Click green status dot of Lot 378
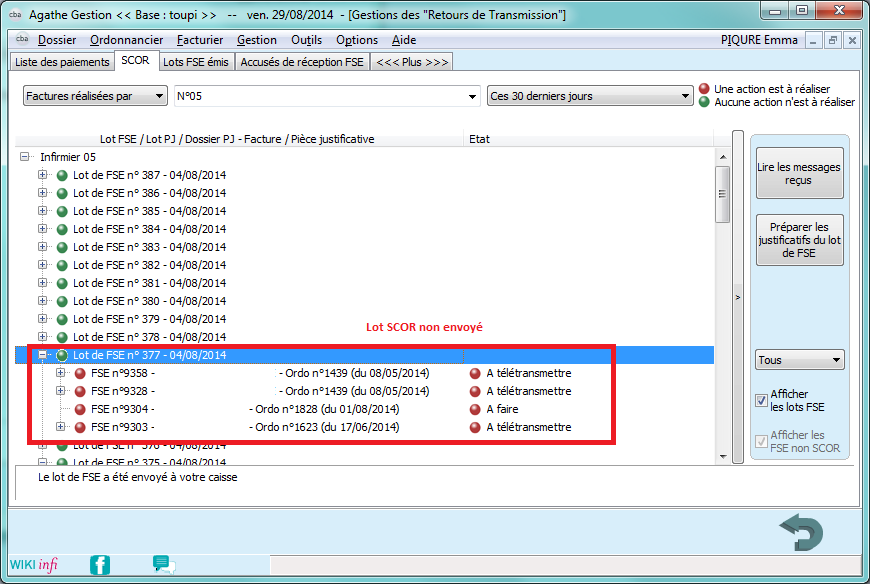870x584 pixels. click(x=62, y=337)
